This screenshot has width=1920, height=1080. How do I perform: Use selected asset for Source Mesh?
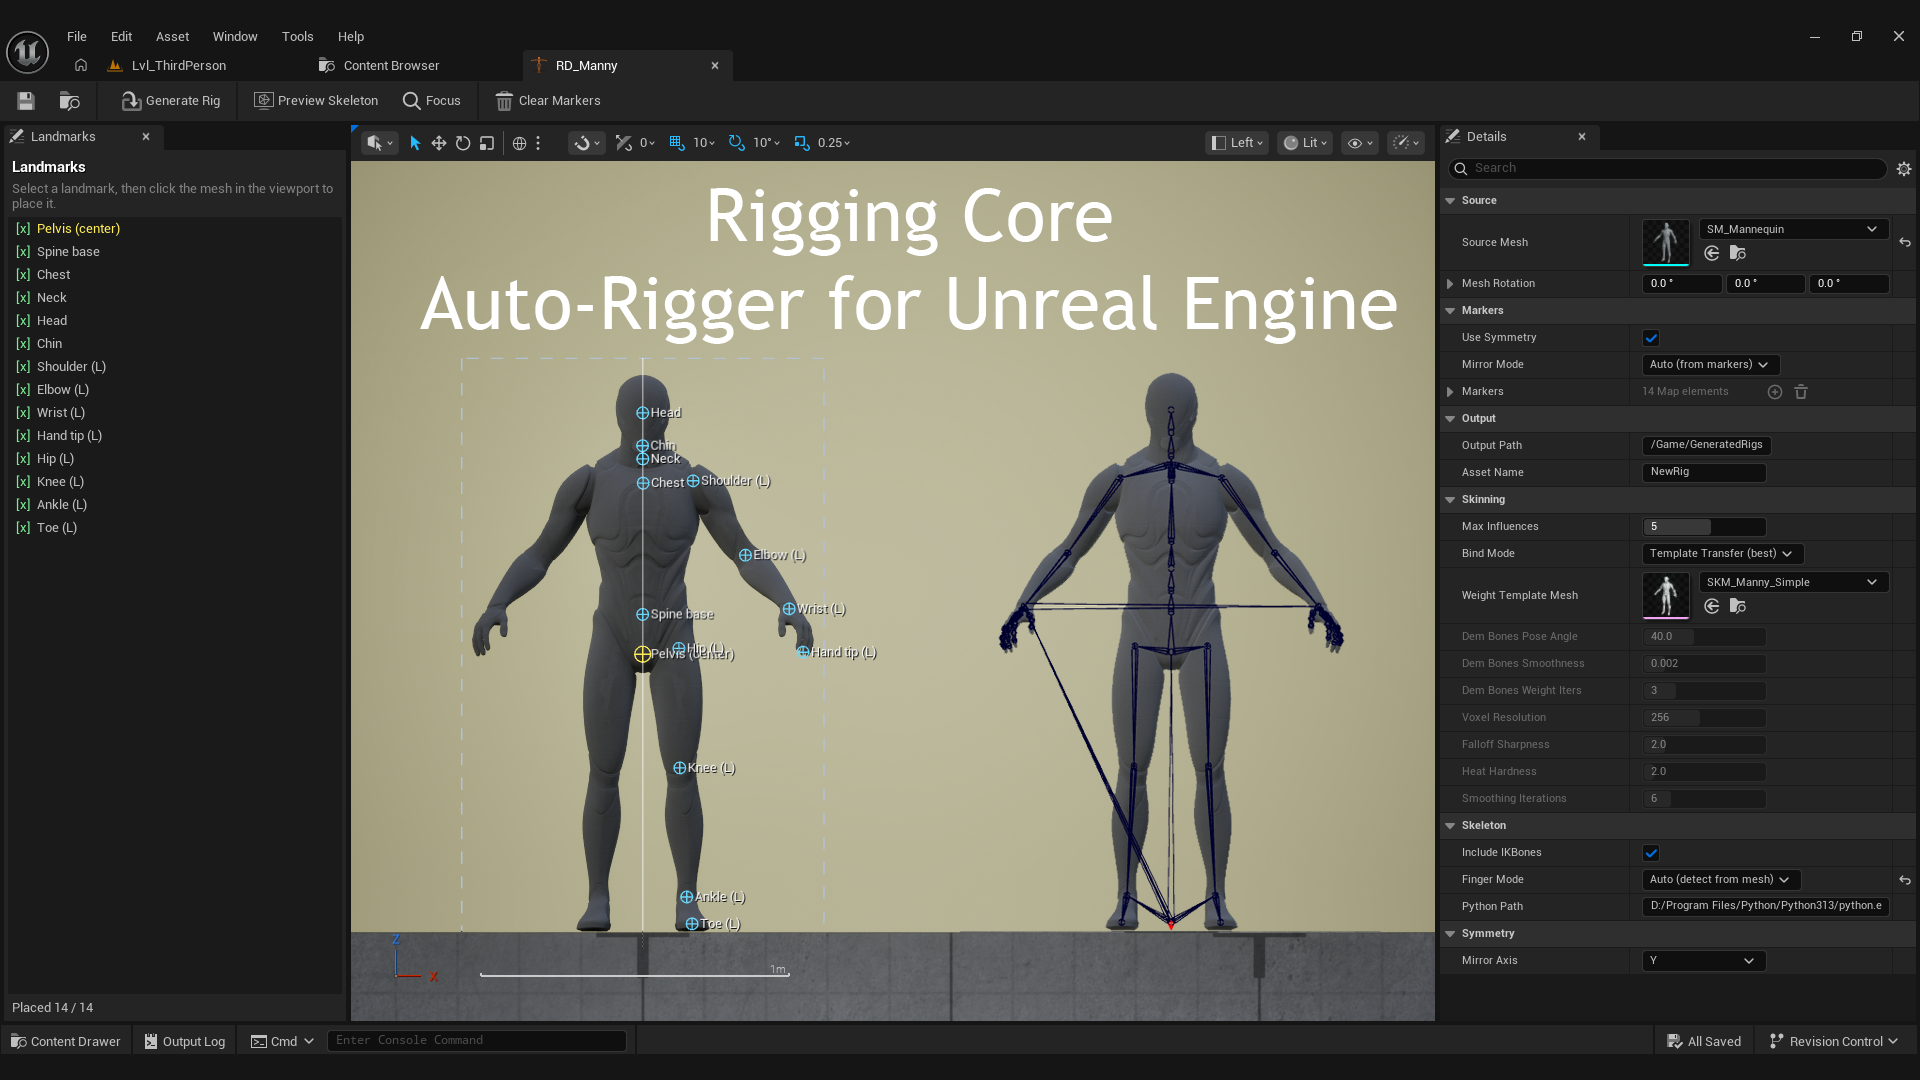pyautogui.click(x=1712, y=254)
